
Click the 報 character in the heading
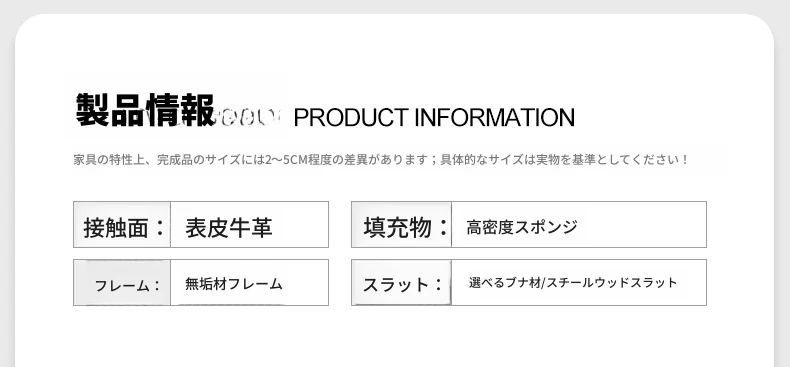198,110
